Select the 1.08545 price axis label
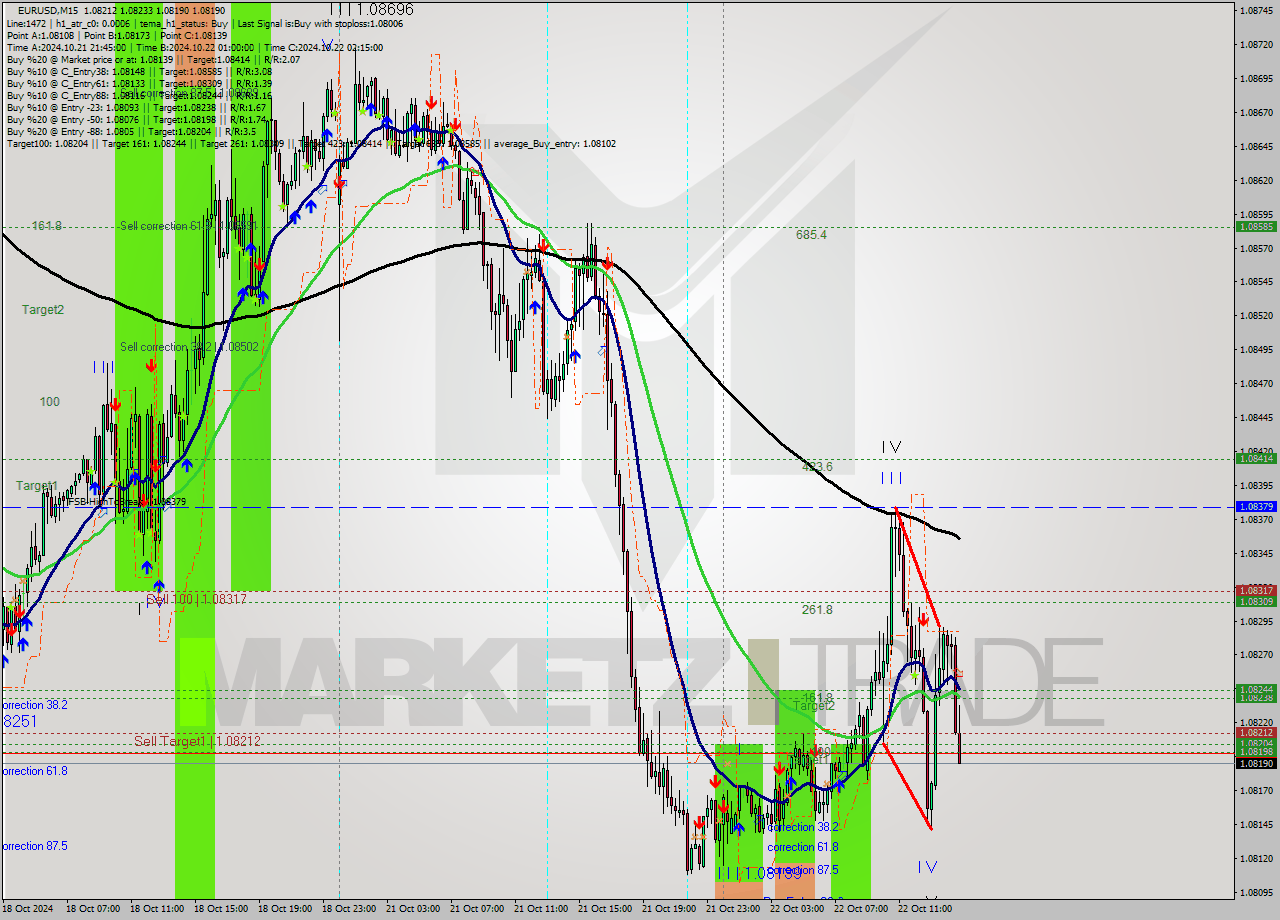 [x=1256, y=282]
